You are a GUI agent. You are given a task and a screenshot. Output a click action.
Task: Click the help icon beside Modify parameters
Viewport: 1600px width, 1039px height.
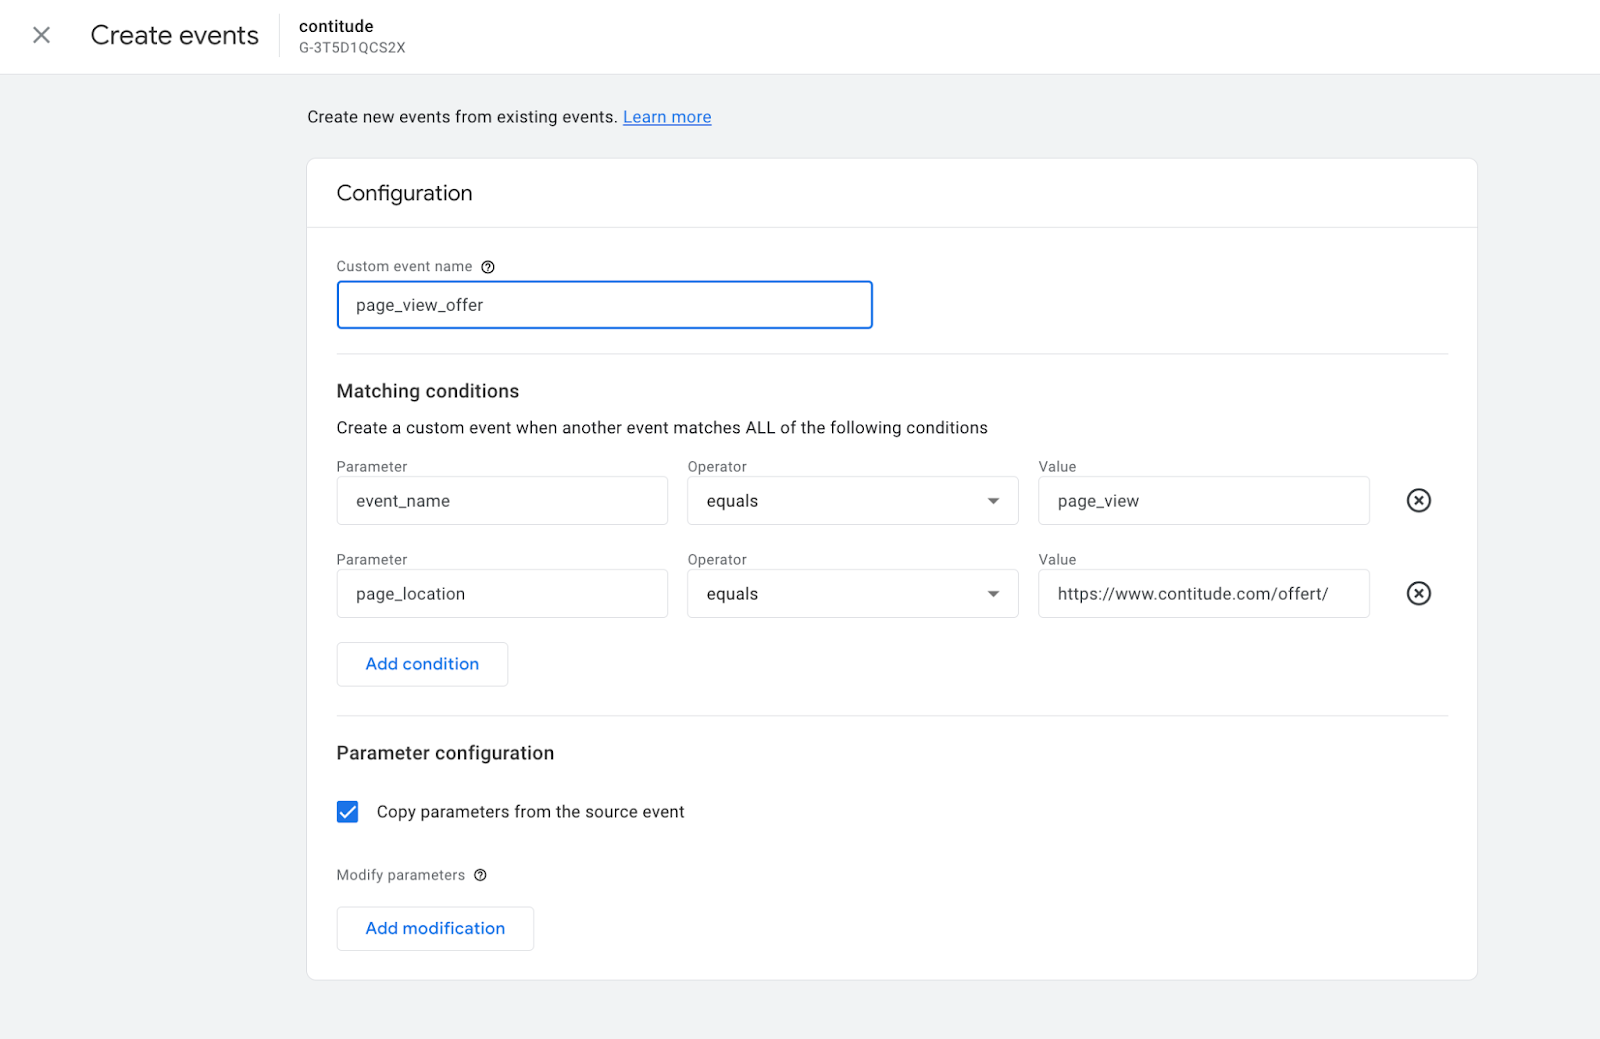pos(480,875)
